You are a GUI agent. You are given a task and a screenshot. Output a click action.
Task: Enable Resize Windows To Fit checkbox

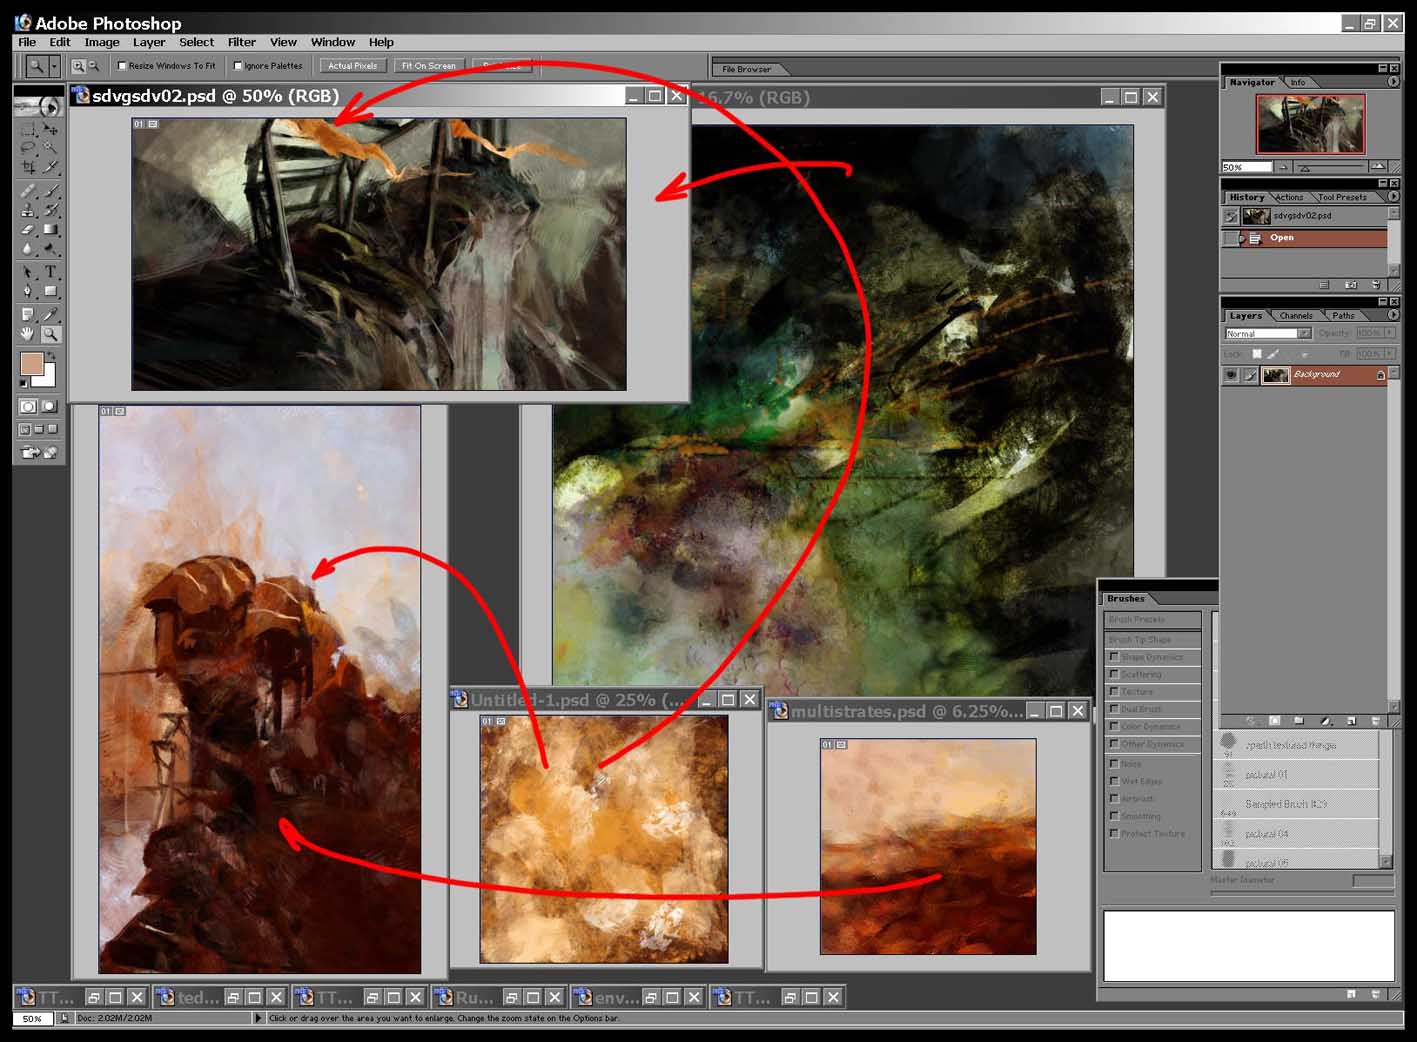(122, 66)
